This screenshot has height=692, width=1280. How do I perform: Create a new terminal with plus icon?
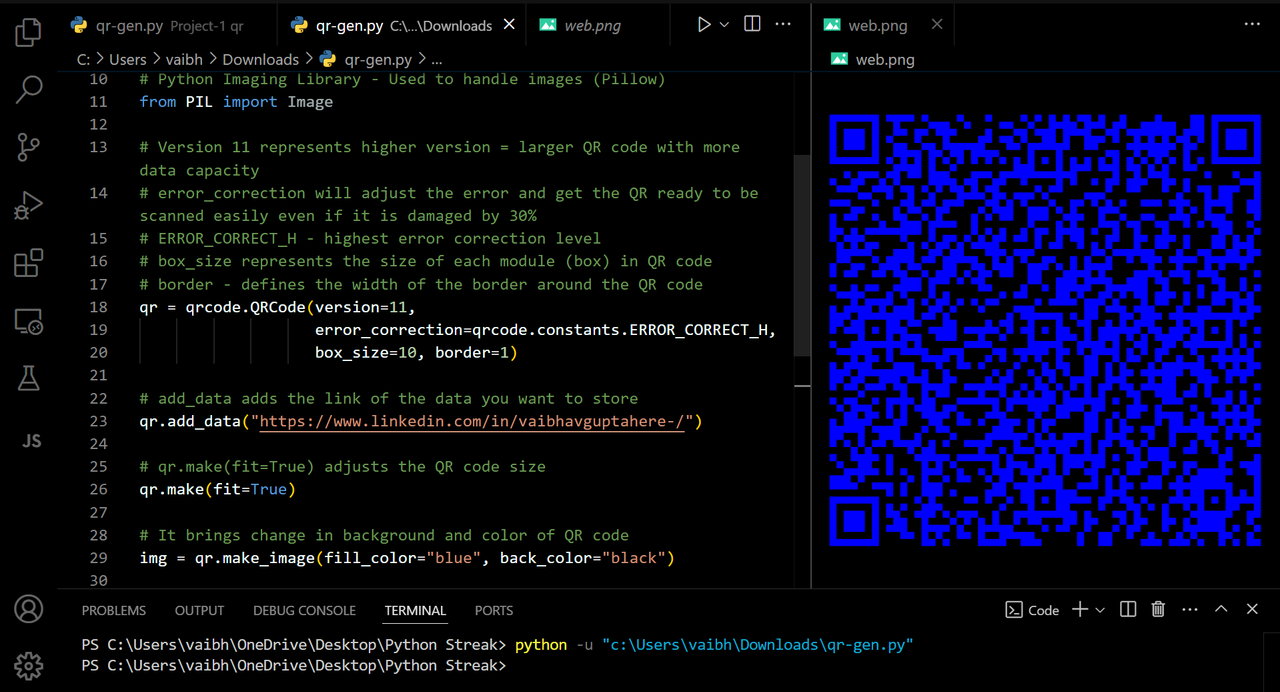tap(1080, 609)
